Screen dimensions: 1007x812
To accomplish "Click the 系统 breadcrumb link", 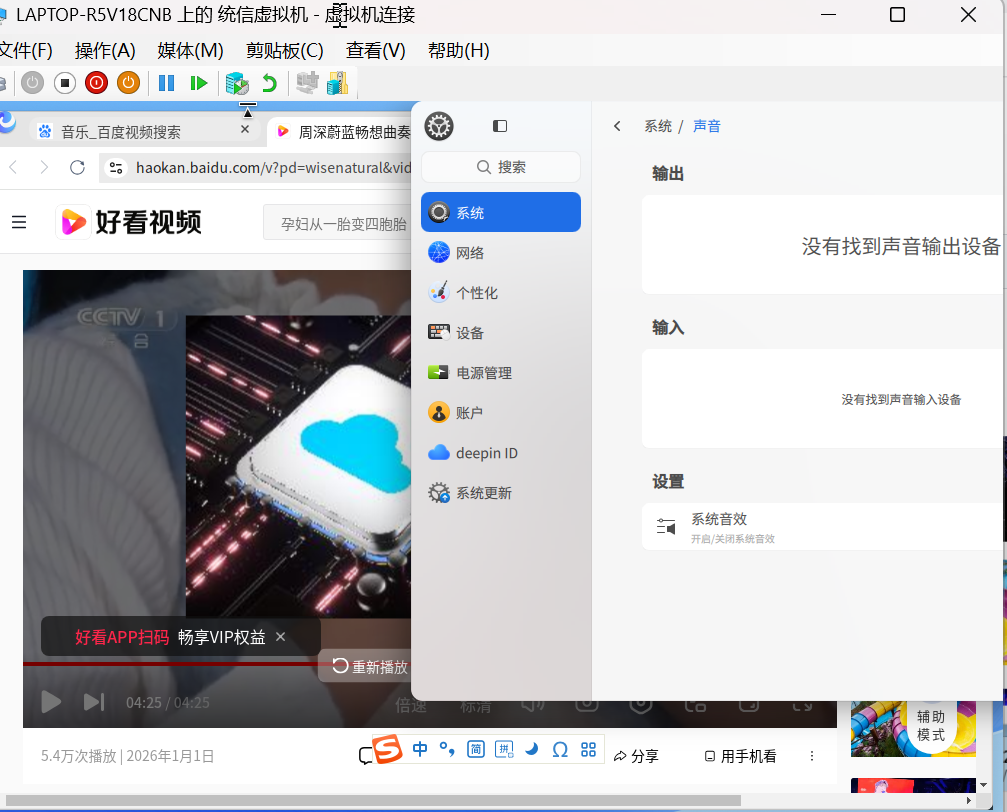I will click(x=658, y=126).
